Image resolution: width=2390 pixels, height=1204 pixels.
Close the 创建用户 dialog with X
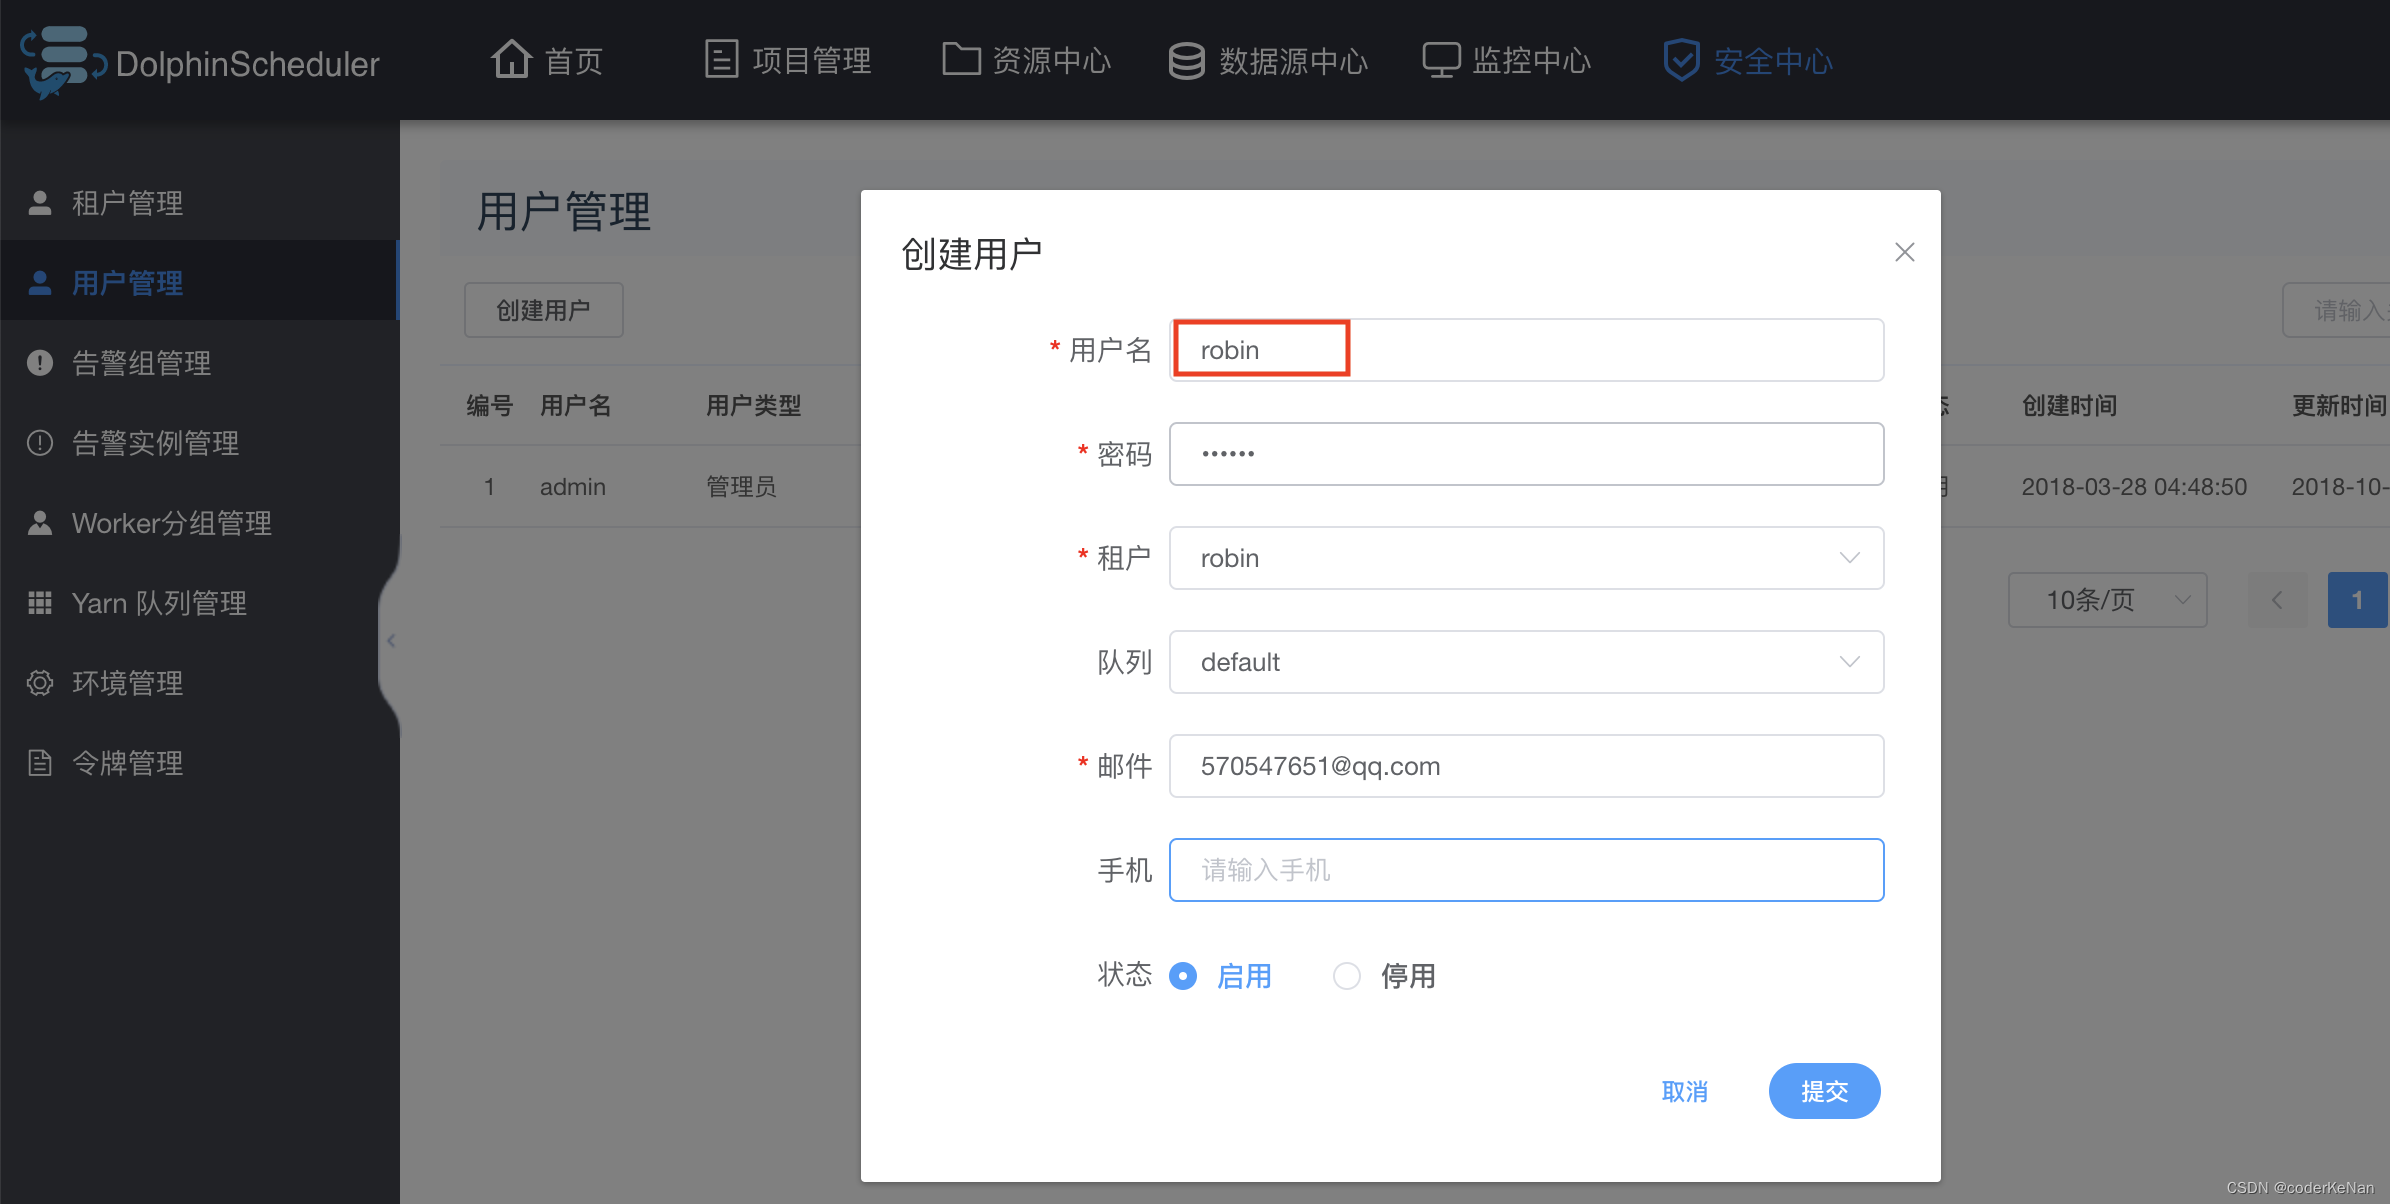[x=1904, y=252]
